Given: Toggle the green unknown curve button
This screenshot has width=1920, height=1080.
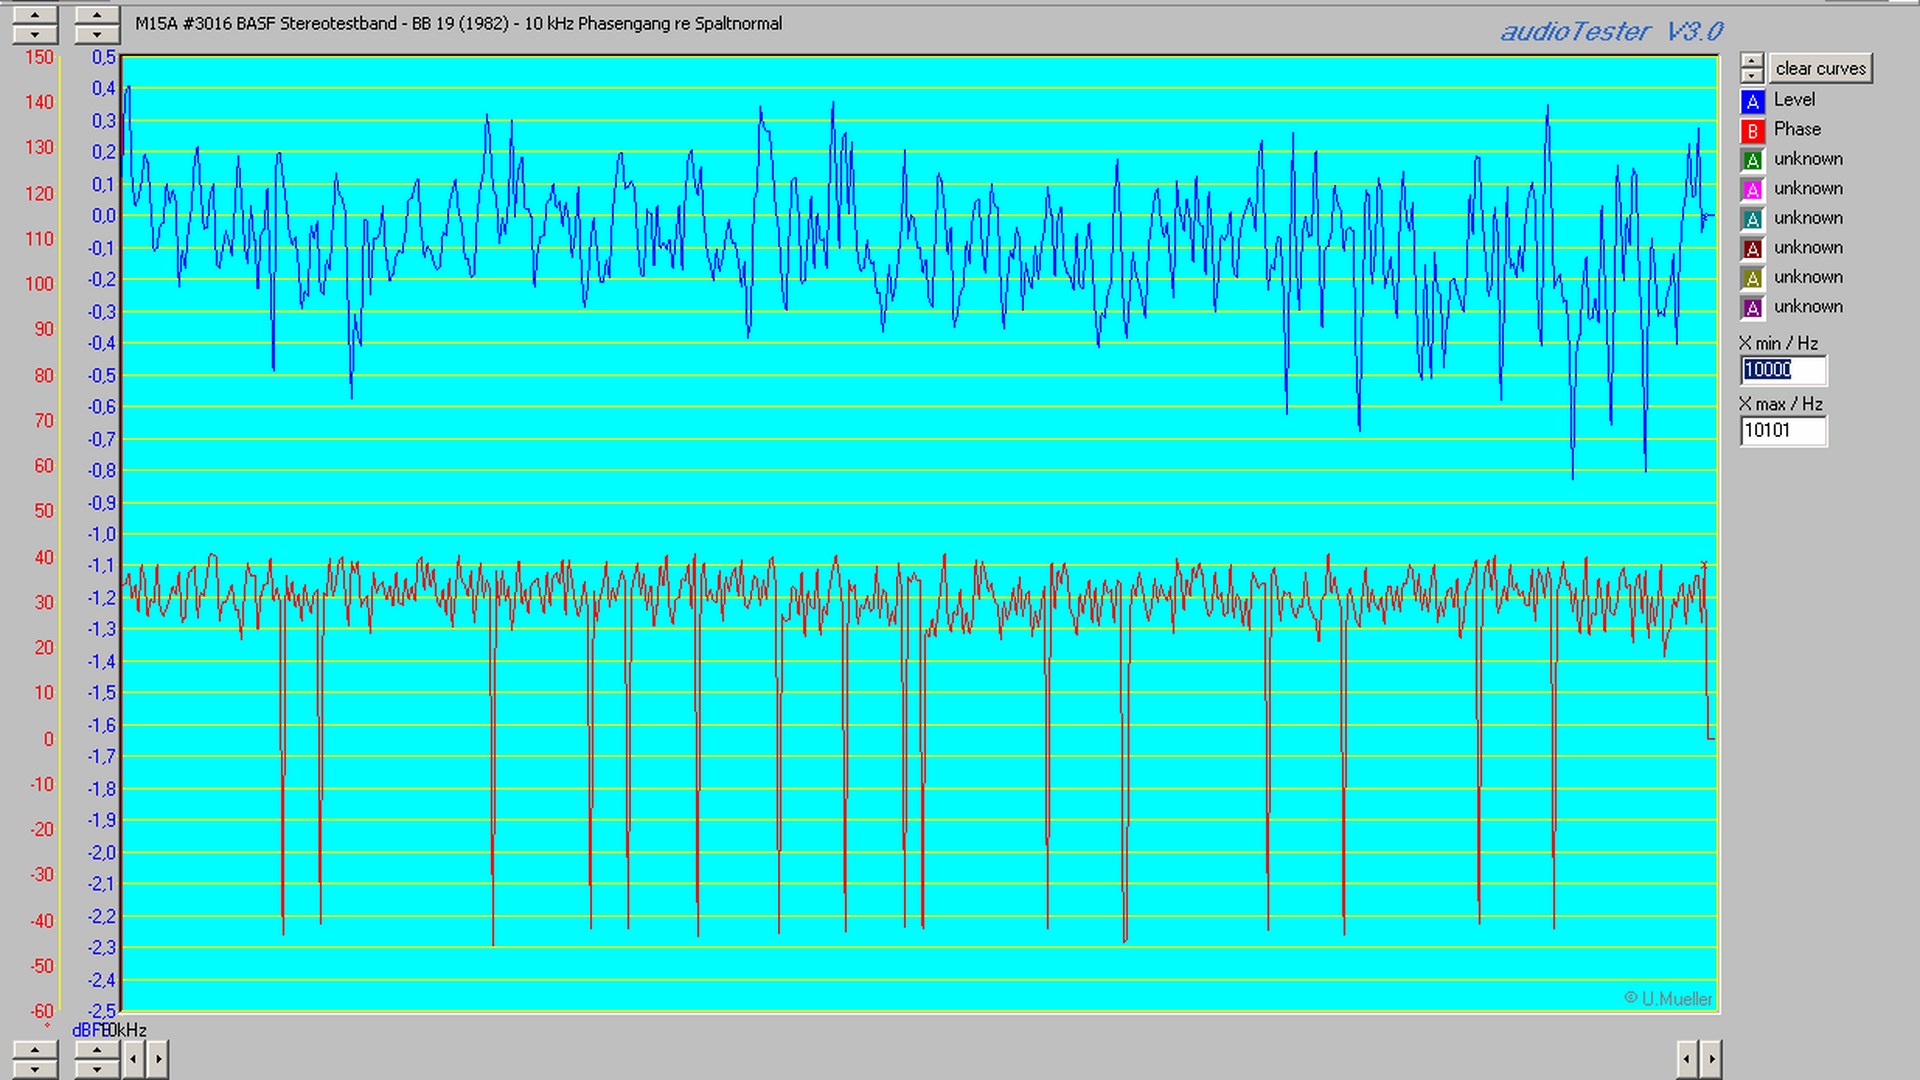Looking at the screenshot, I should click(x=1752, y=160).
